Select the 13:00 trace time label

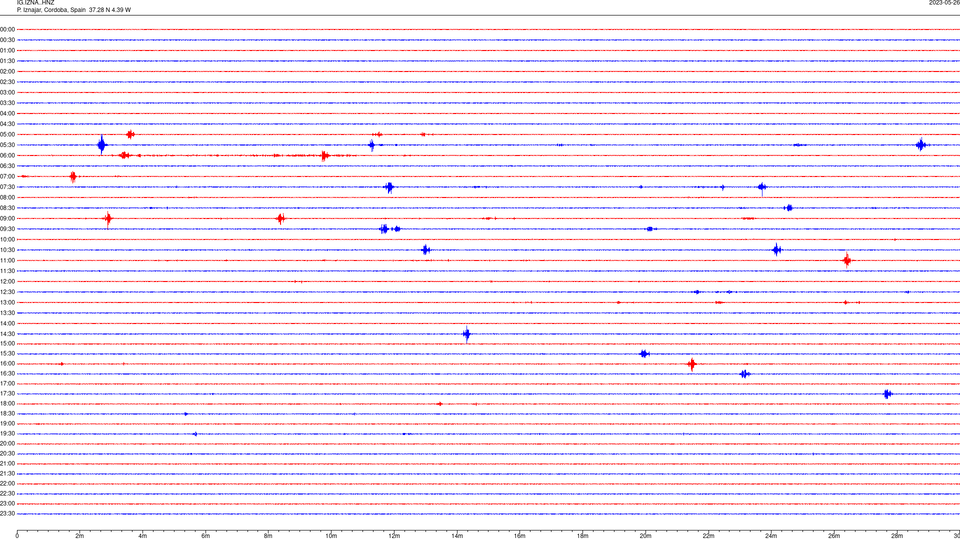[7, 302]
